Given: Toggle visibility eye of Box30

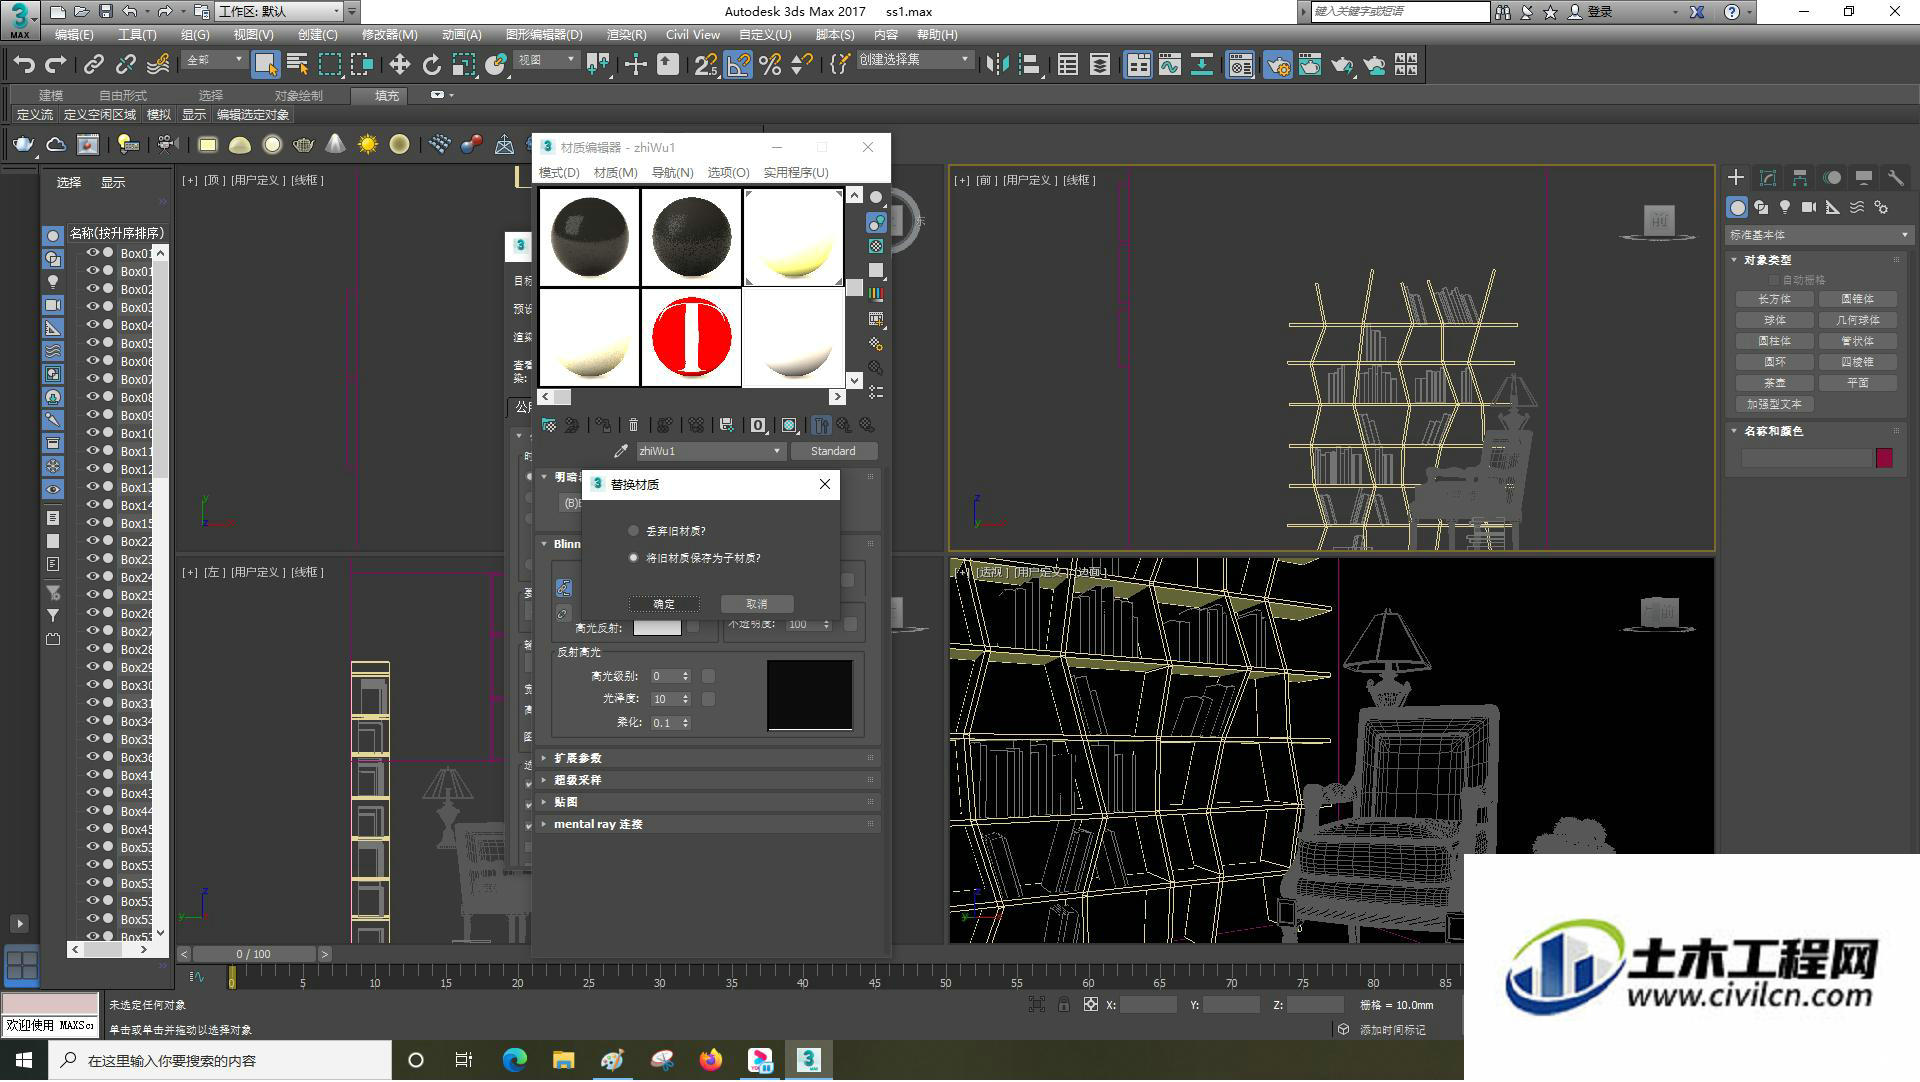Looking at the screenshot, I should click(93, 685).
